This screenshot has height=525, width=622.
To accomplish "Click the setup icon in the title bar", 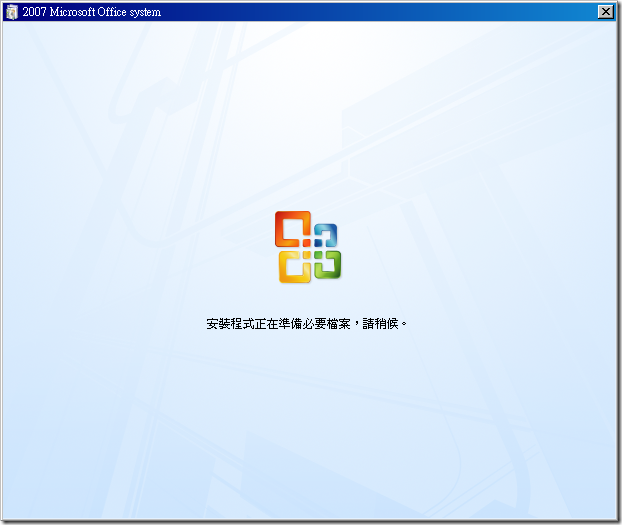I will click(x=12, y=12).
